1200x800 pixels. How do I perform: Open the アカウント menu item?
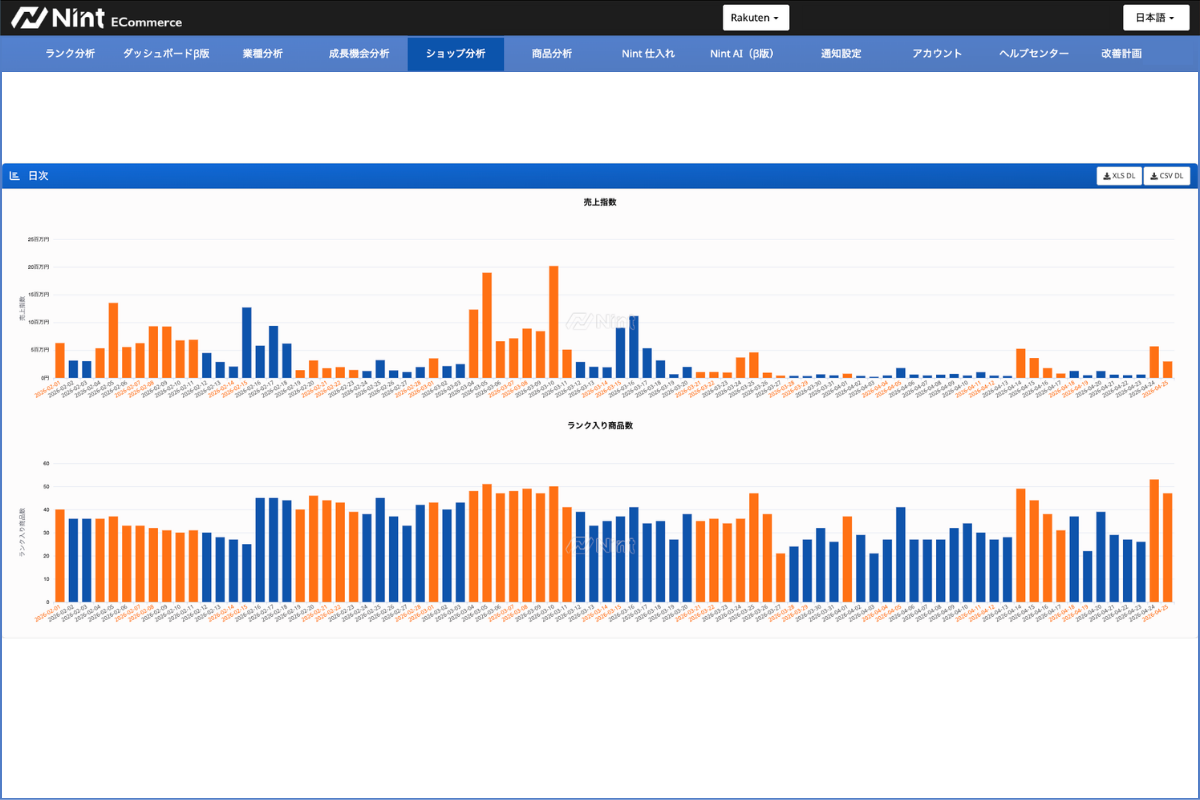[x=937, y=54]
